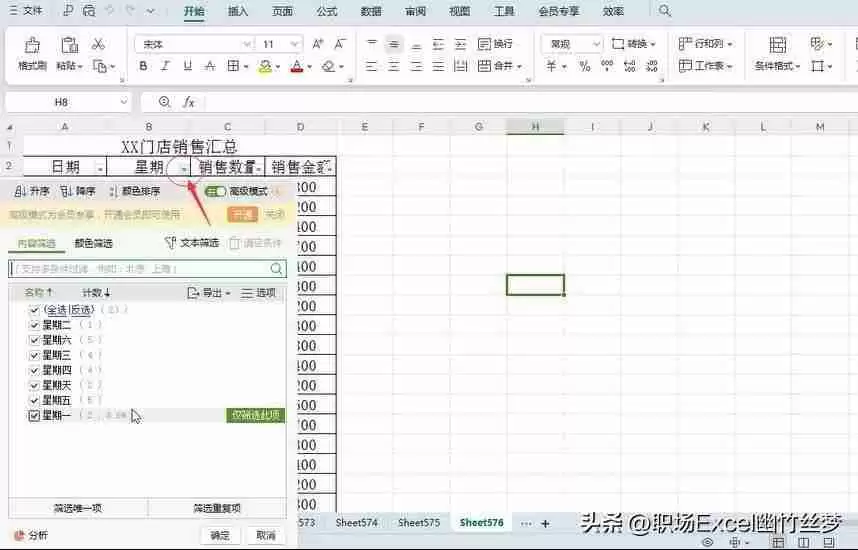Click the Export (导出) icon in filter list

[x=193, y=293]
